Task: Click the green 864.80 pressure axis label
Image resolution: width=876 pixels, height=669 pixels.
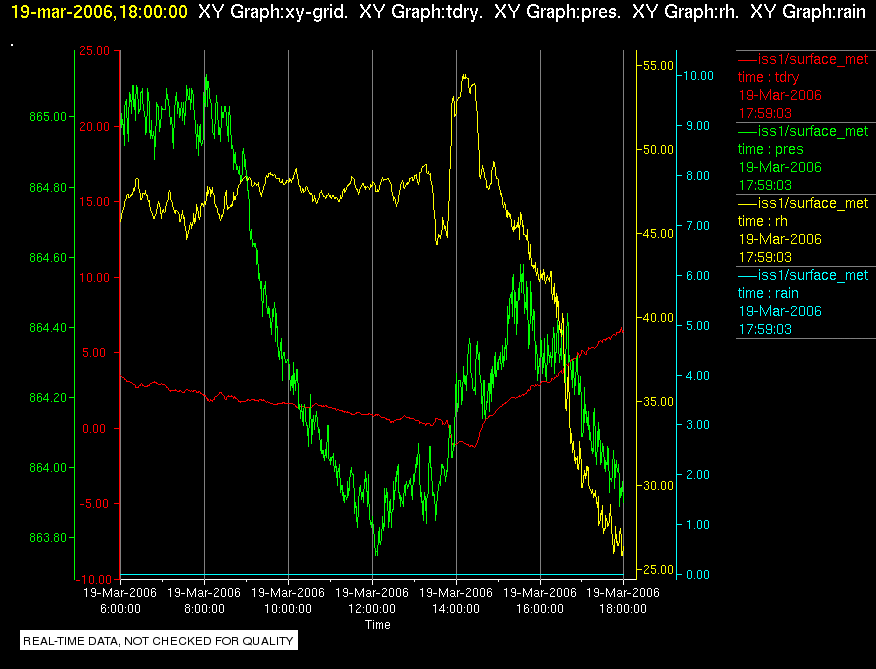Action: pyautogui.click(x=47, y=188)
